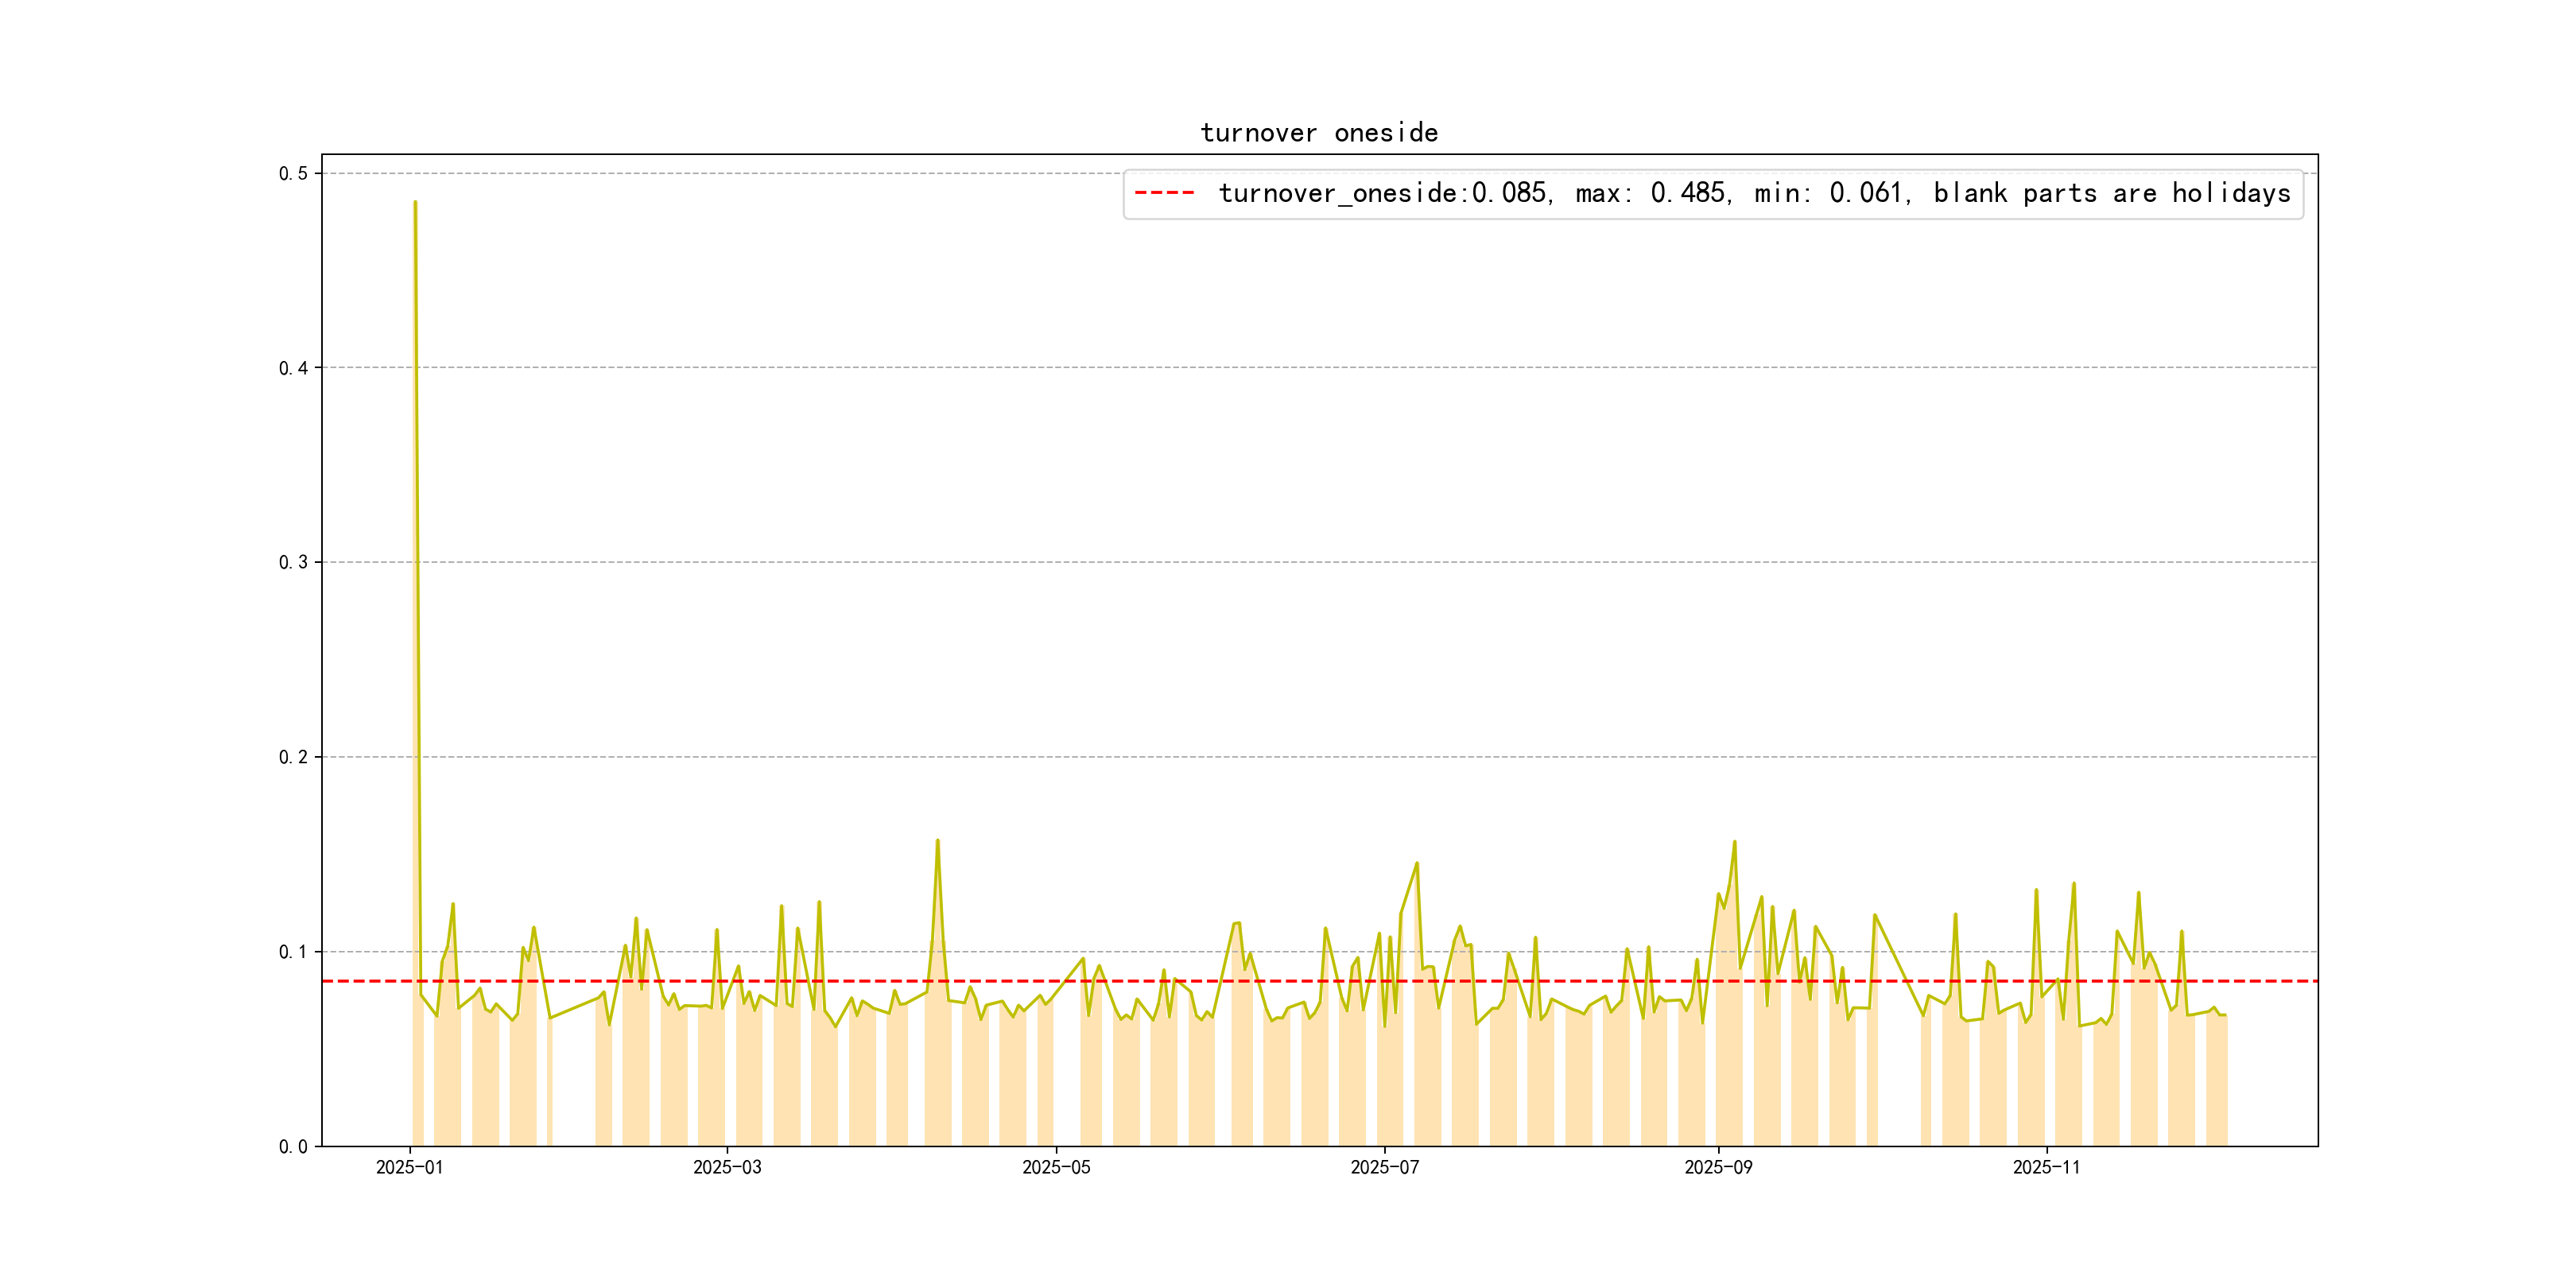Viewport: 2576px width, 1288px height.
Task: Click the April peak near 0.157
Action: (x=937, y=841)
